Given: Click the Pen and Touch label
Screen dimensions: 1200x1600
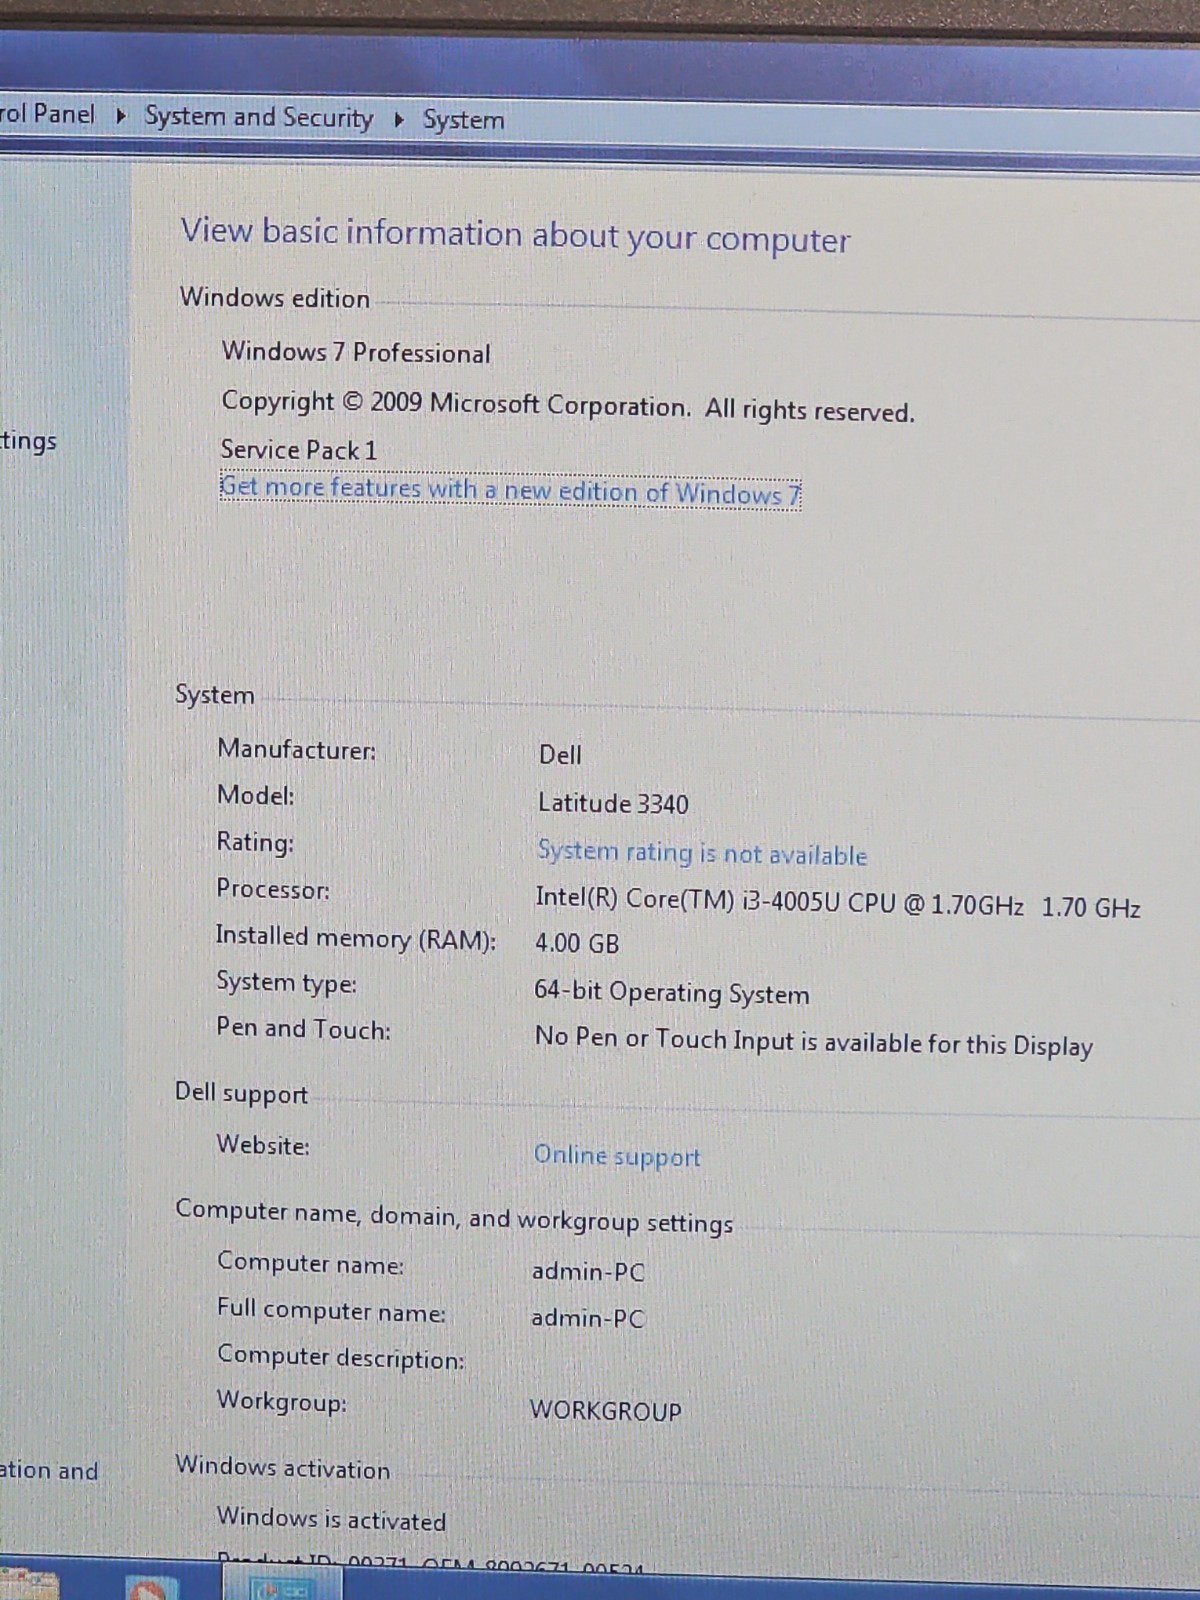Looking at the screenshot, I should pyautogui.click(x=304, y=1028).
